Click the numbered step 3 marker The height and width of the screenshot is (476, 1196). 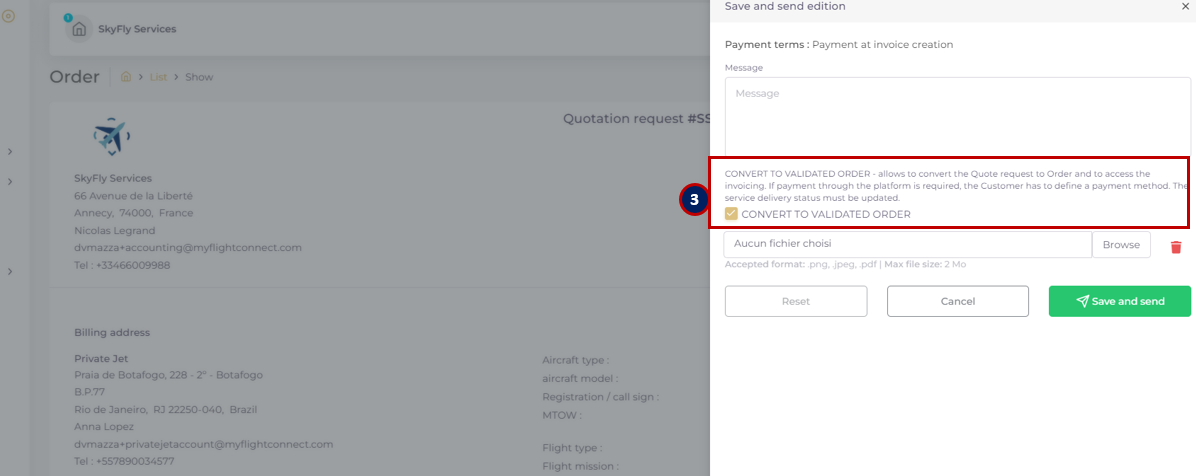(x=694, y=200)
